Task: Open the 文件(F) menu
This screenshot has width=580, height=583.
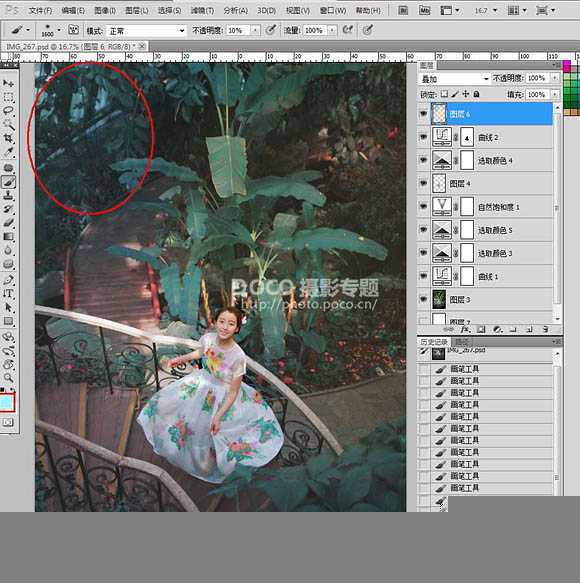Action: [x=40, y=10]
